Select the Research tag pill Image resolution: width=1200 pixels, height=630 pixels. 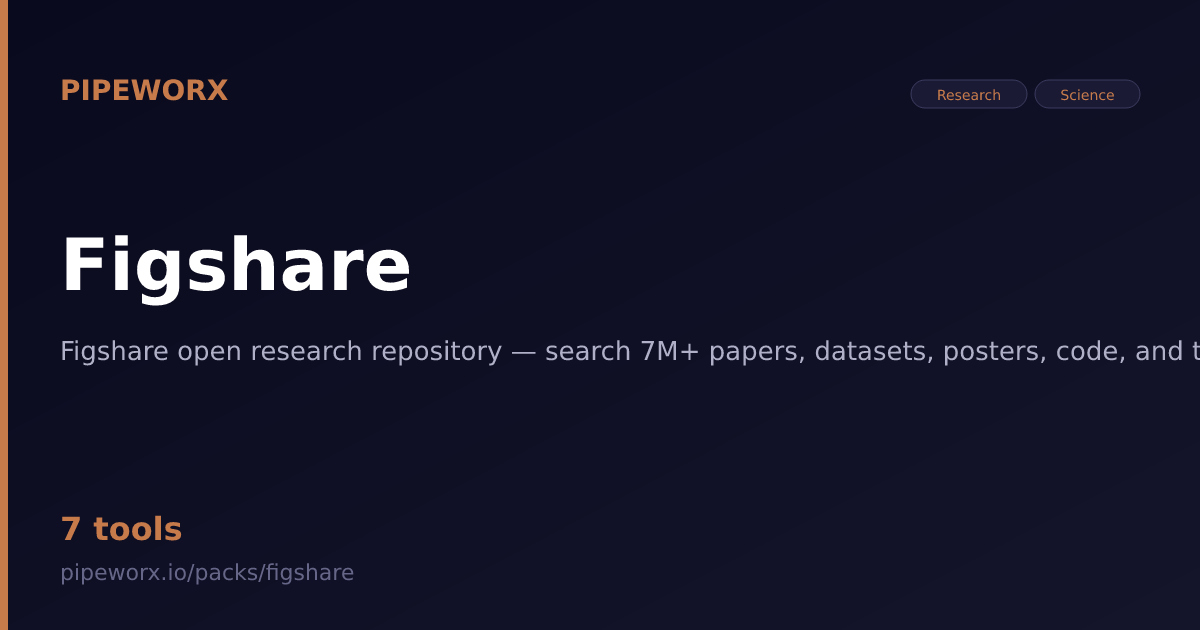tap(968, 94)
